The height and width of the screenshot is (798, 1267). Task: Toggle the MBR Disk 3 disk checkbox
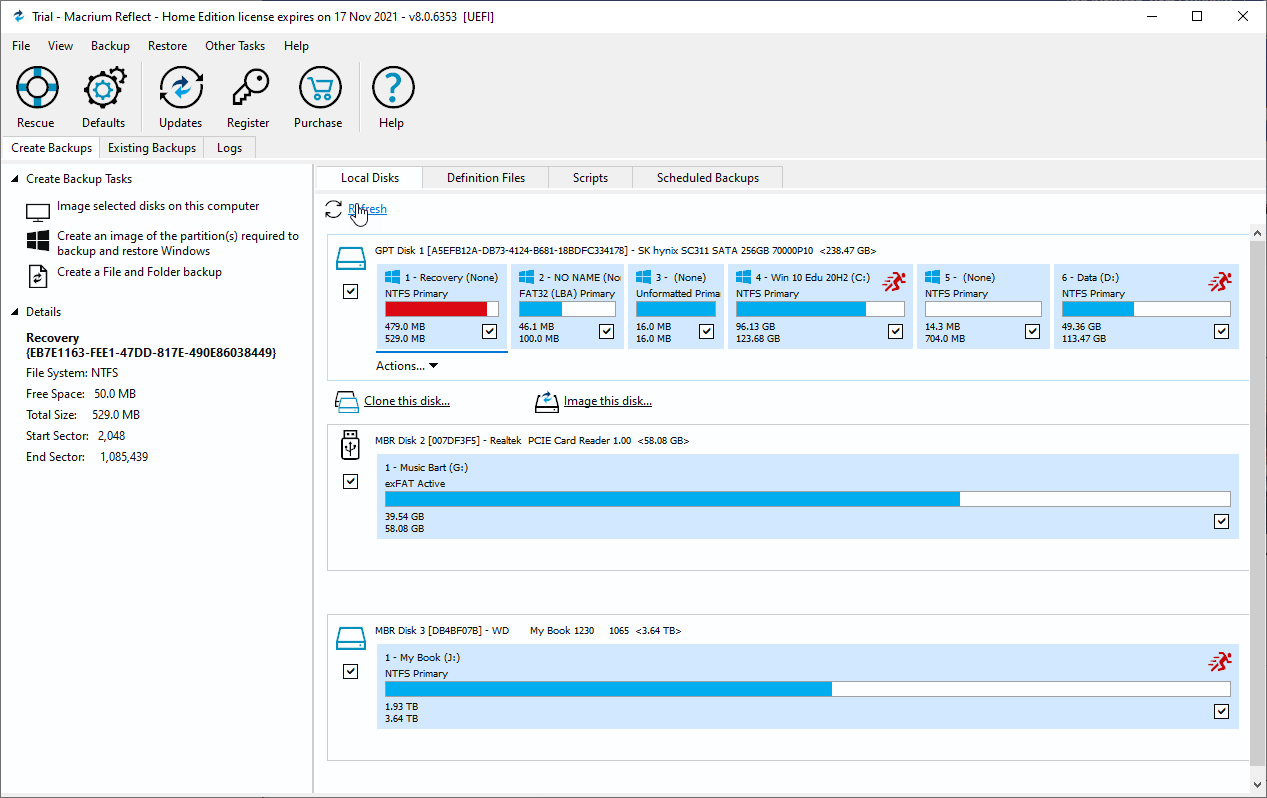click(x=350, y=672)
